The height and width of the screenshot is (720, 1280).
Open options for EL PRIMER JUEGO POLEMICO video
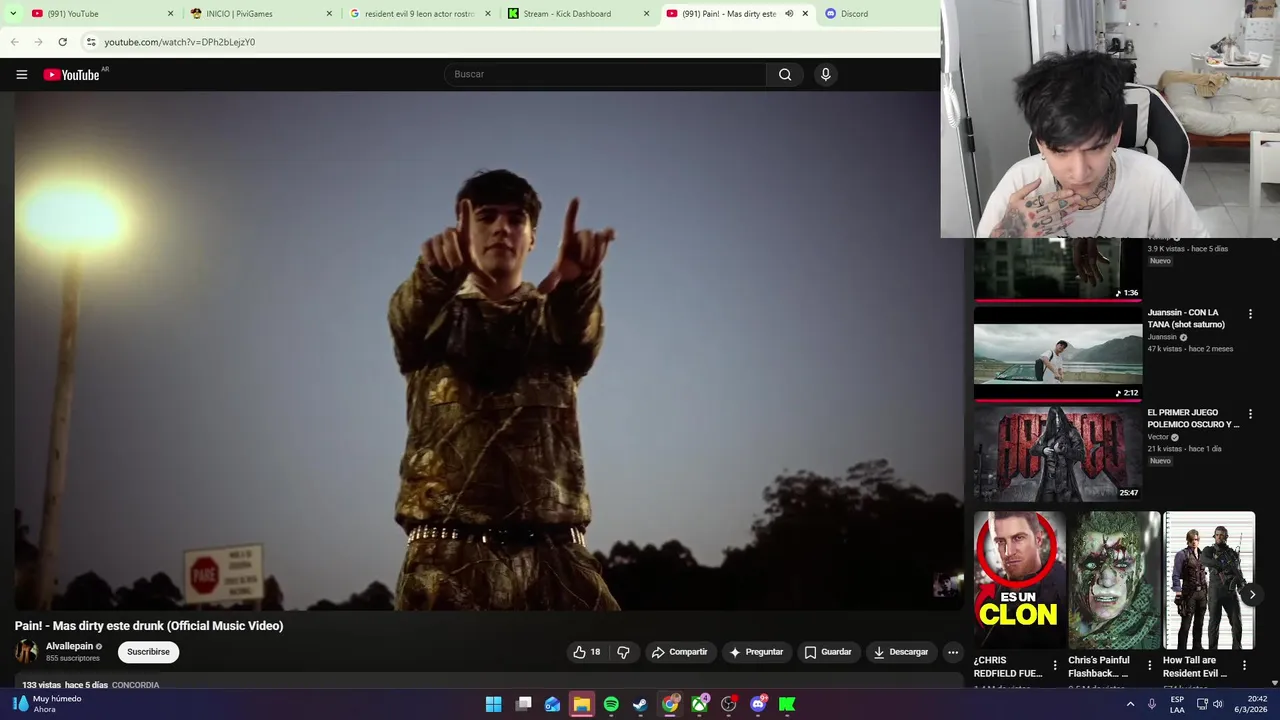1250,414
